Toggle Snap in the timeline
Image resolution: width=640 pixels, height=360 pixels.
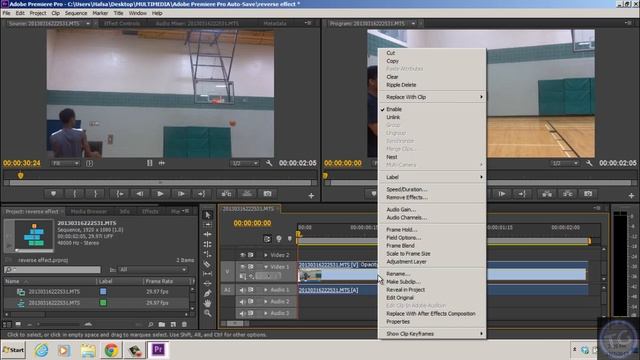267,239
